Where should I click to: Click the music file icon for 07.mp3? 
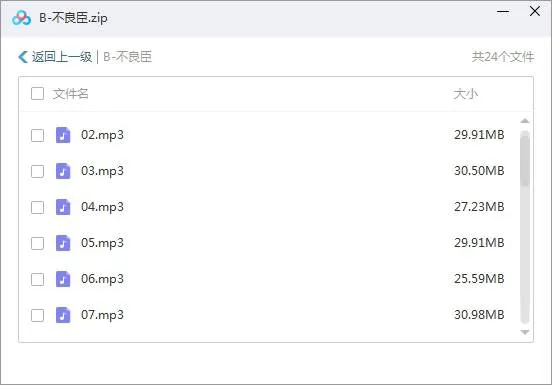63,315
